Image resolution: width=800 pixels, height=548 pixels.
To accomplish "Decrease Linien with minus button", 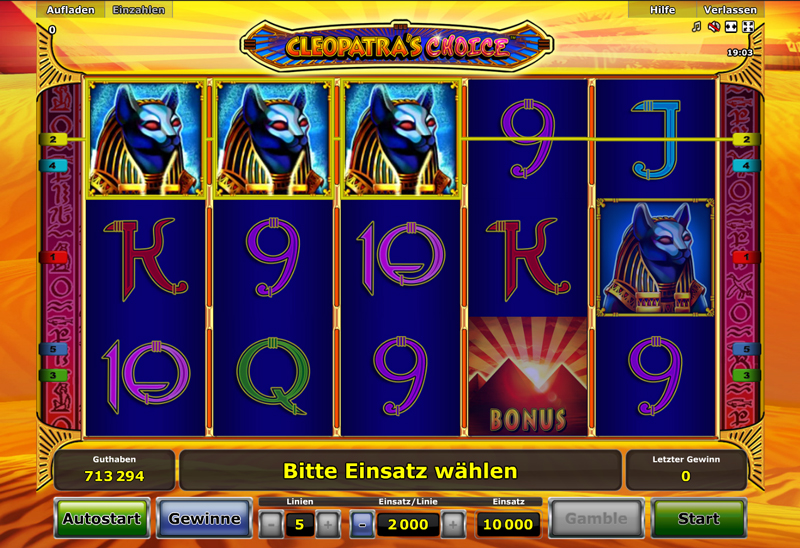I will pyautogui.click(x=271, y=525).
